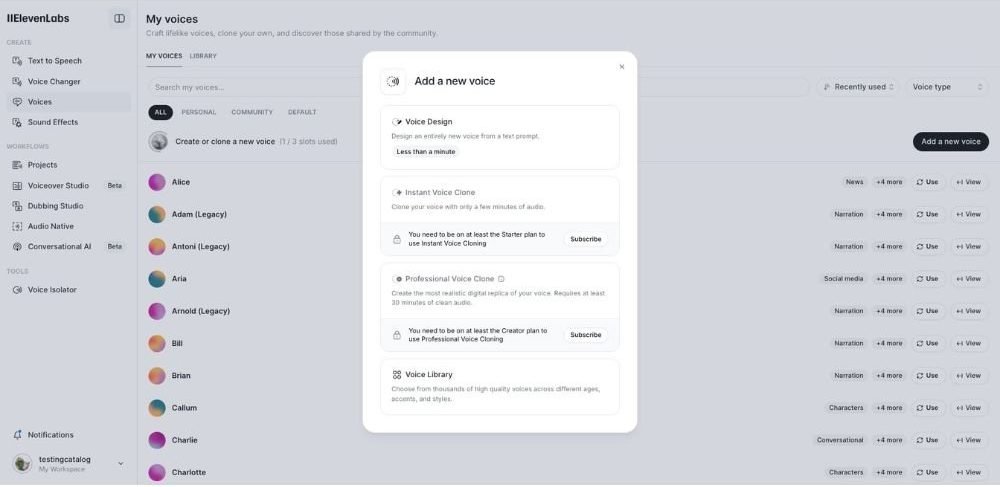The width and height of the screenshot is (1000, 487).
Task: Click the Characters tag for Callum
Action: 846,408
